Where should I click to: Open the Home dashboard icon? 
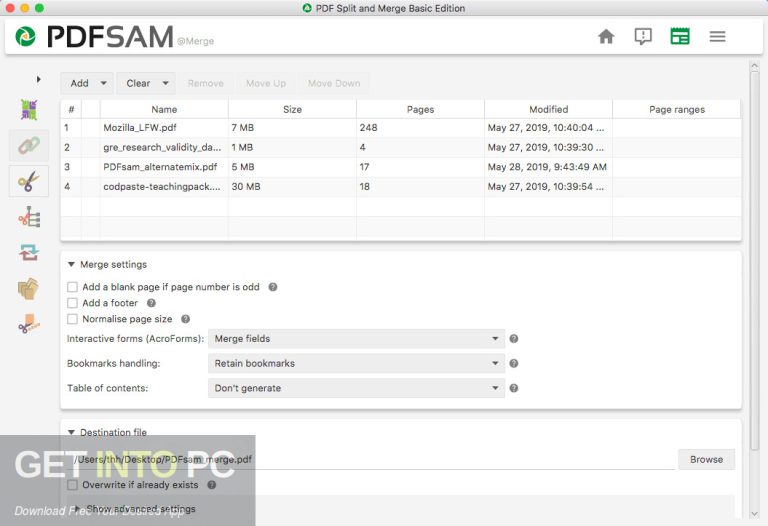coord(606,36)
